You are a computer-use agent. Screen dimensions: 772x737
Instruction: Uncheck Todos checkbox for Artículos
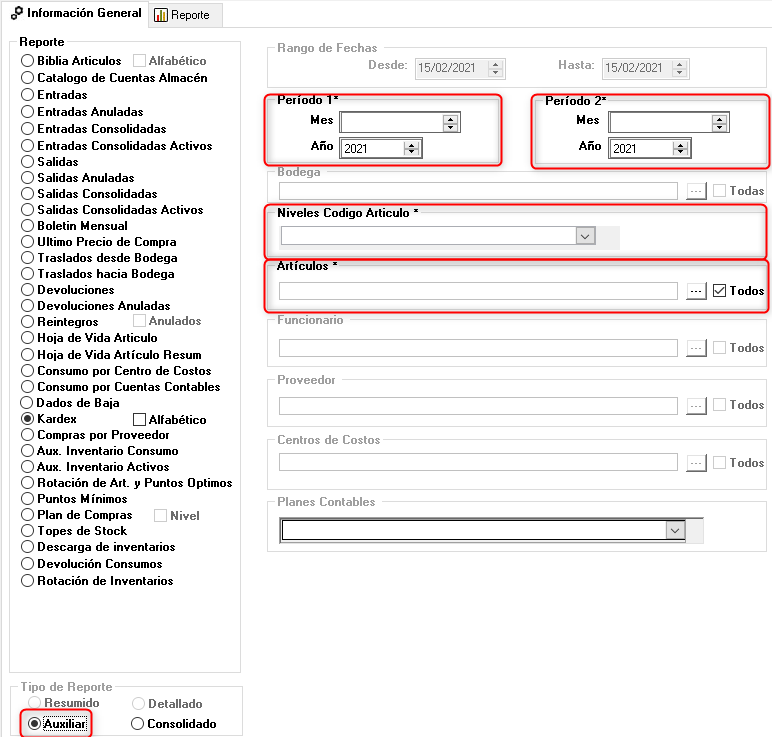720,291
